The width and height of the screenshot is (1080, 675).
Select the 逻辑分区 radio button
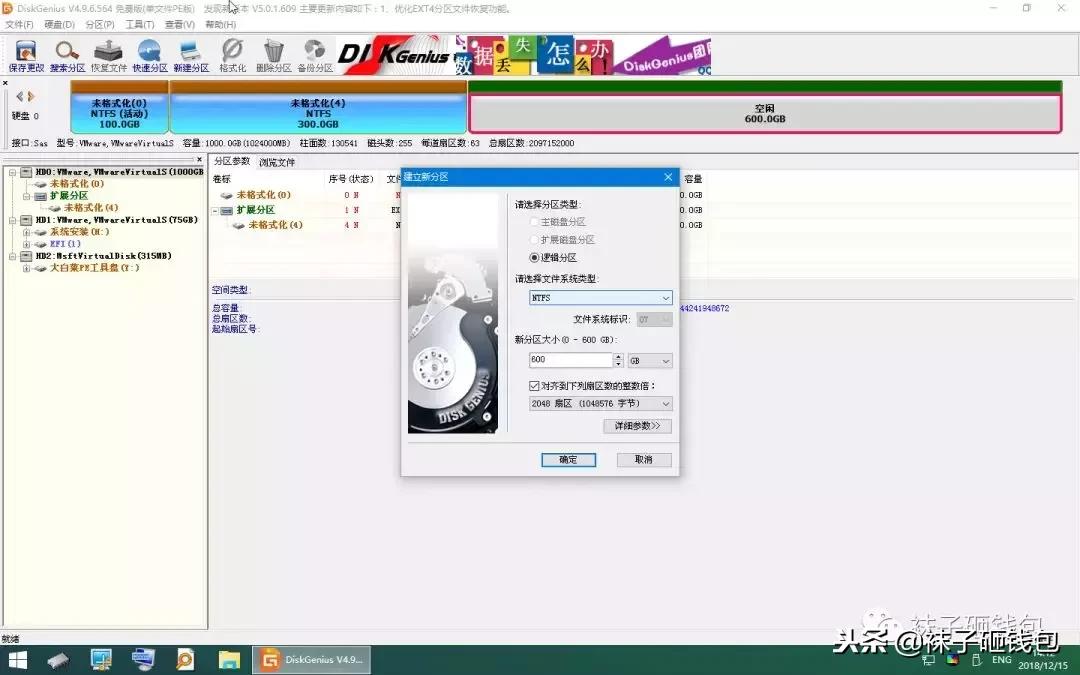point(535,258)
